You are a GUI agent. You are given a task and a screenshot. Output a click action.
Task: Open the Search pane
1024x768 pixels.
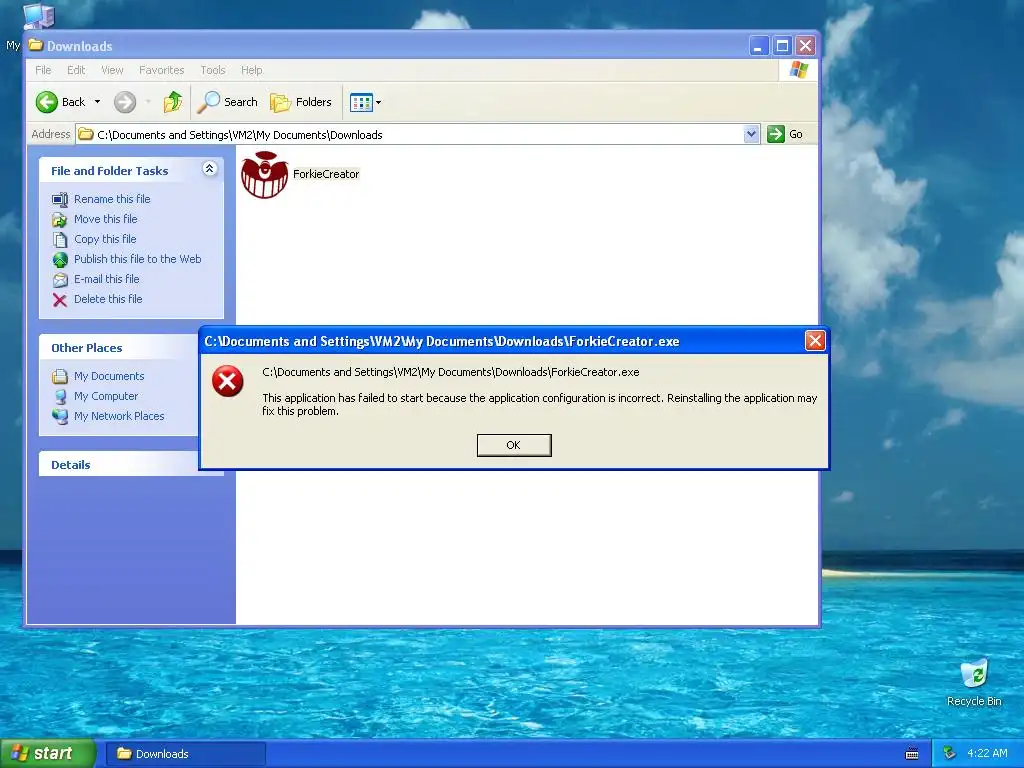227,102
